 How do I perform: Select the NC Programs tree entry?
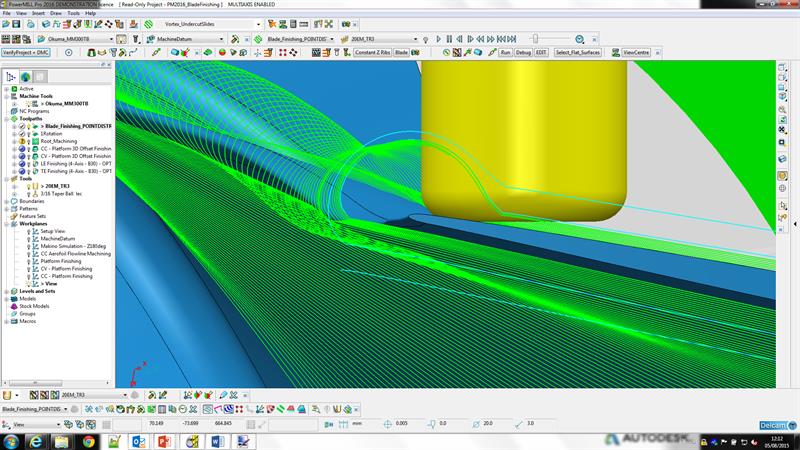tap(34, 111)
